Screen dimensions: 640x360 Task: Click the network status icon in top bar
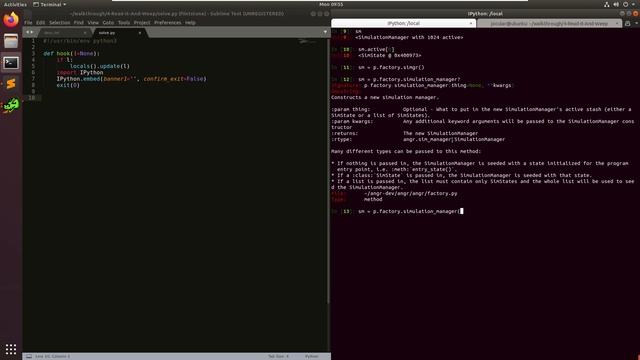pos(607,4)
